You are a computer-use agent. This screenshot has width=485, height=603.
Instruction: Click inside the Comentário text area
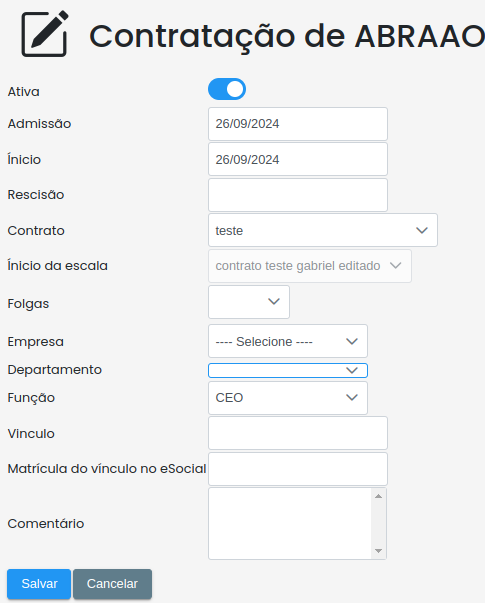point(290,523)
